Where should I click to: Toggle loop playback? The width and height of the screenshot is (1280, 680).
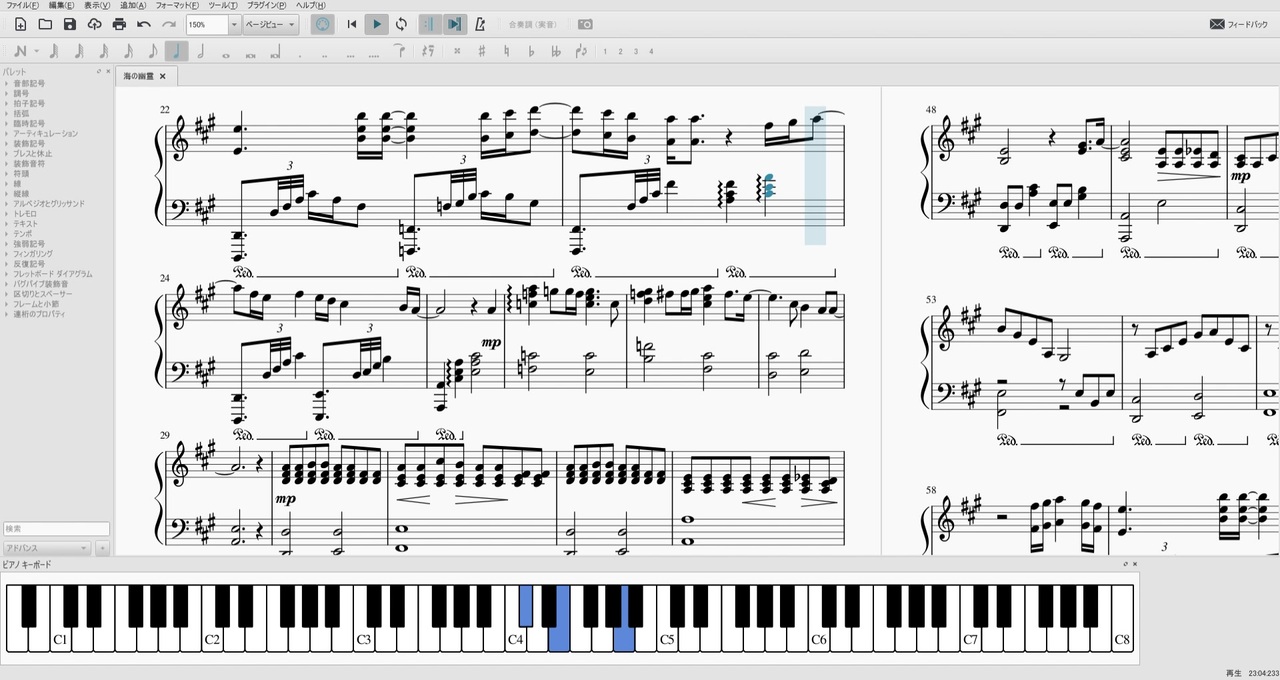(401, 24)
